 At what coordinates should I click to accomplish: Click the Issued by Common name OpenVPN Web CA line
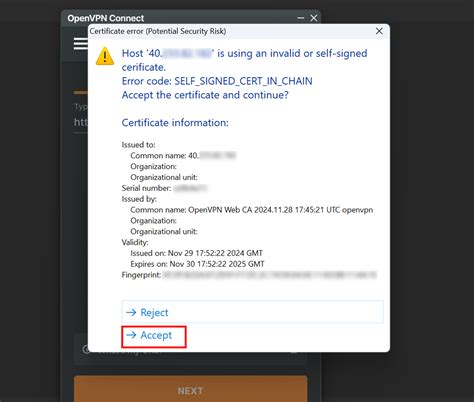coord(252,210)
